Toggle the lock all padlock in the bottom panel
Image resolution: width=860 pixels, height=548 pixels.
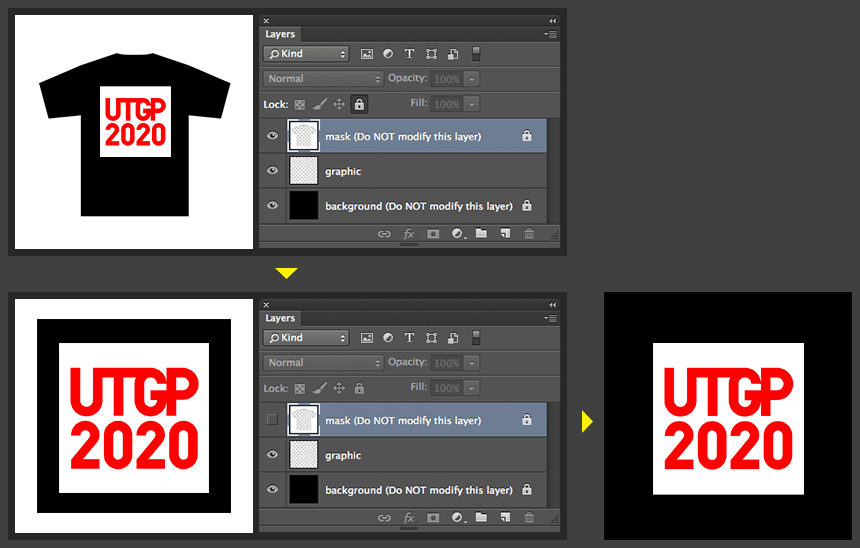tap(359, 388)
